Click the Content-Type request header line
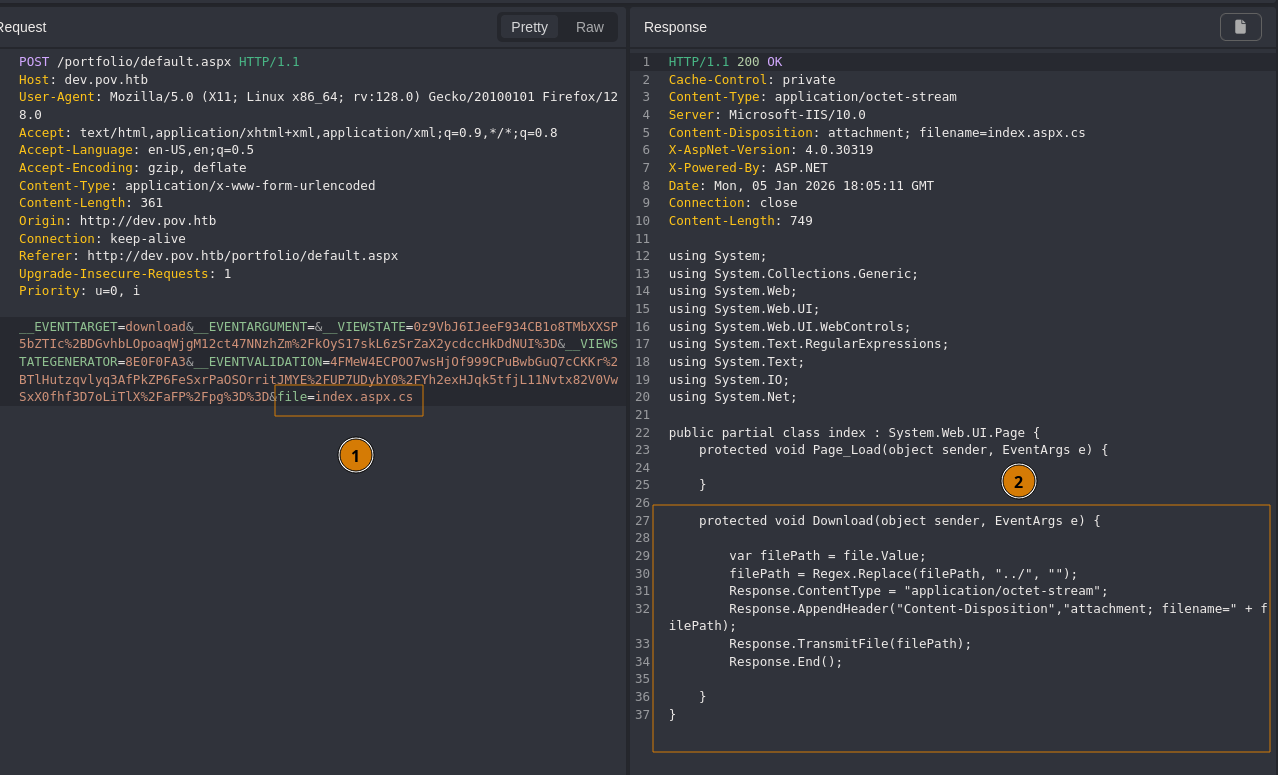The image size is (1278, 775). tap(197, 186)
